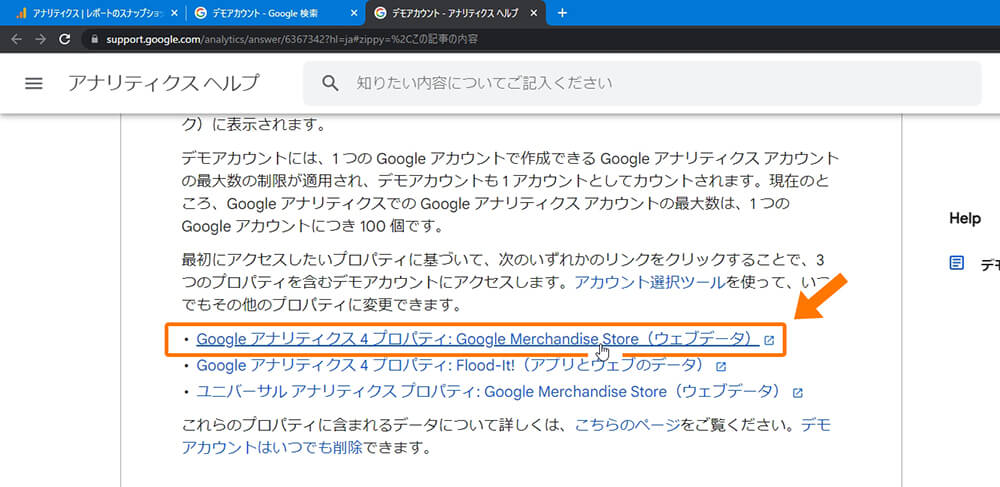Go back to the previous page

[17, 39]
